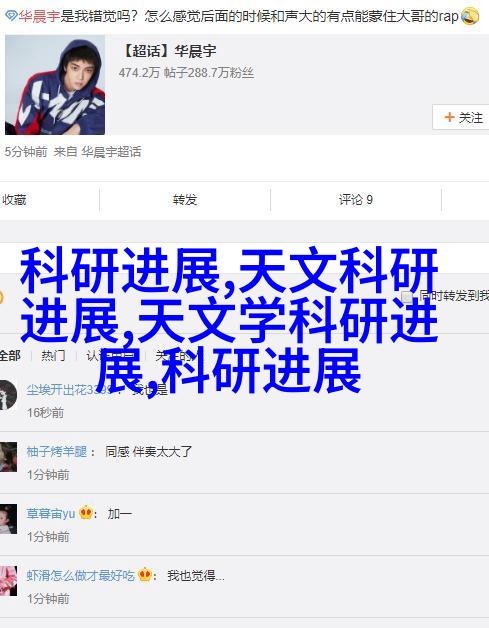Select the 收藏 tab

(14, 199)
